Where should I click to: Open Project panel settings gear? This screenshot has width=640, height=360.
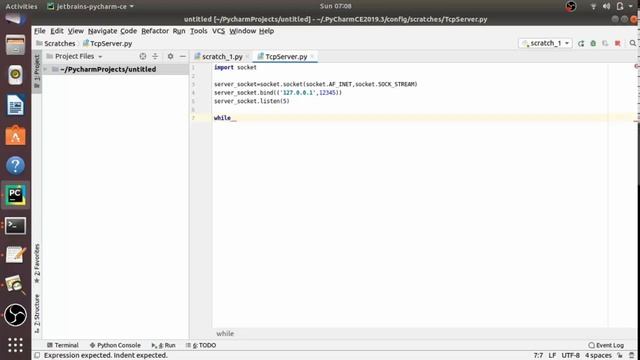(x=170, y=56)
